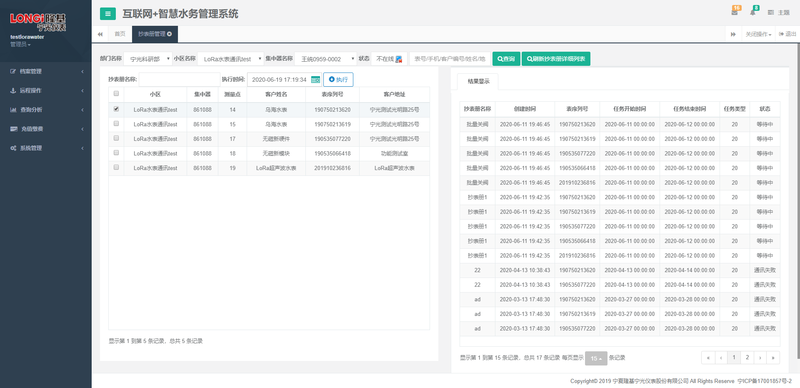Select the 结果显示 tab
Viewport: 800px width, 388px height.
point(478,82)
